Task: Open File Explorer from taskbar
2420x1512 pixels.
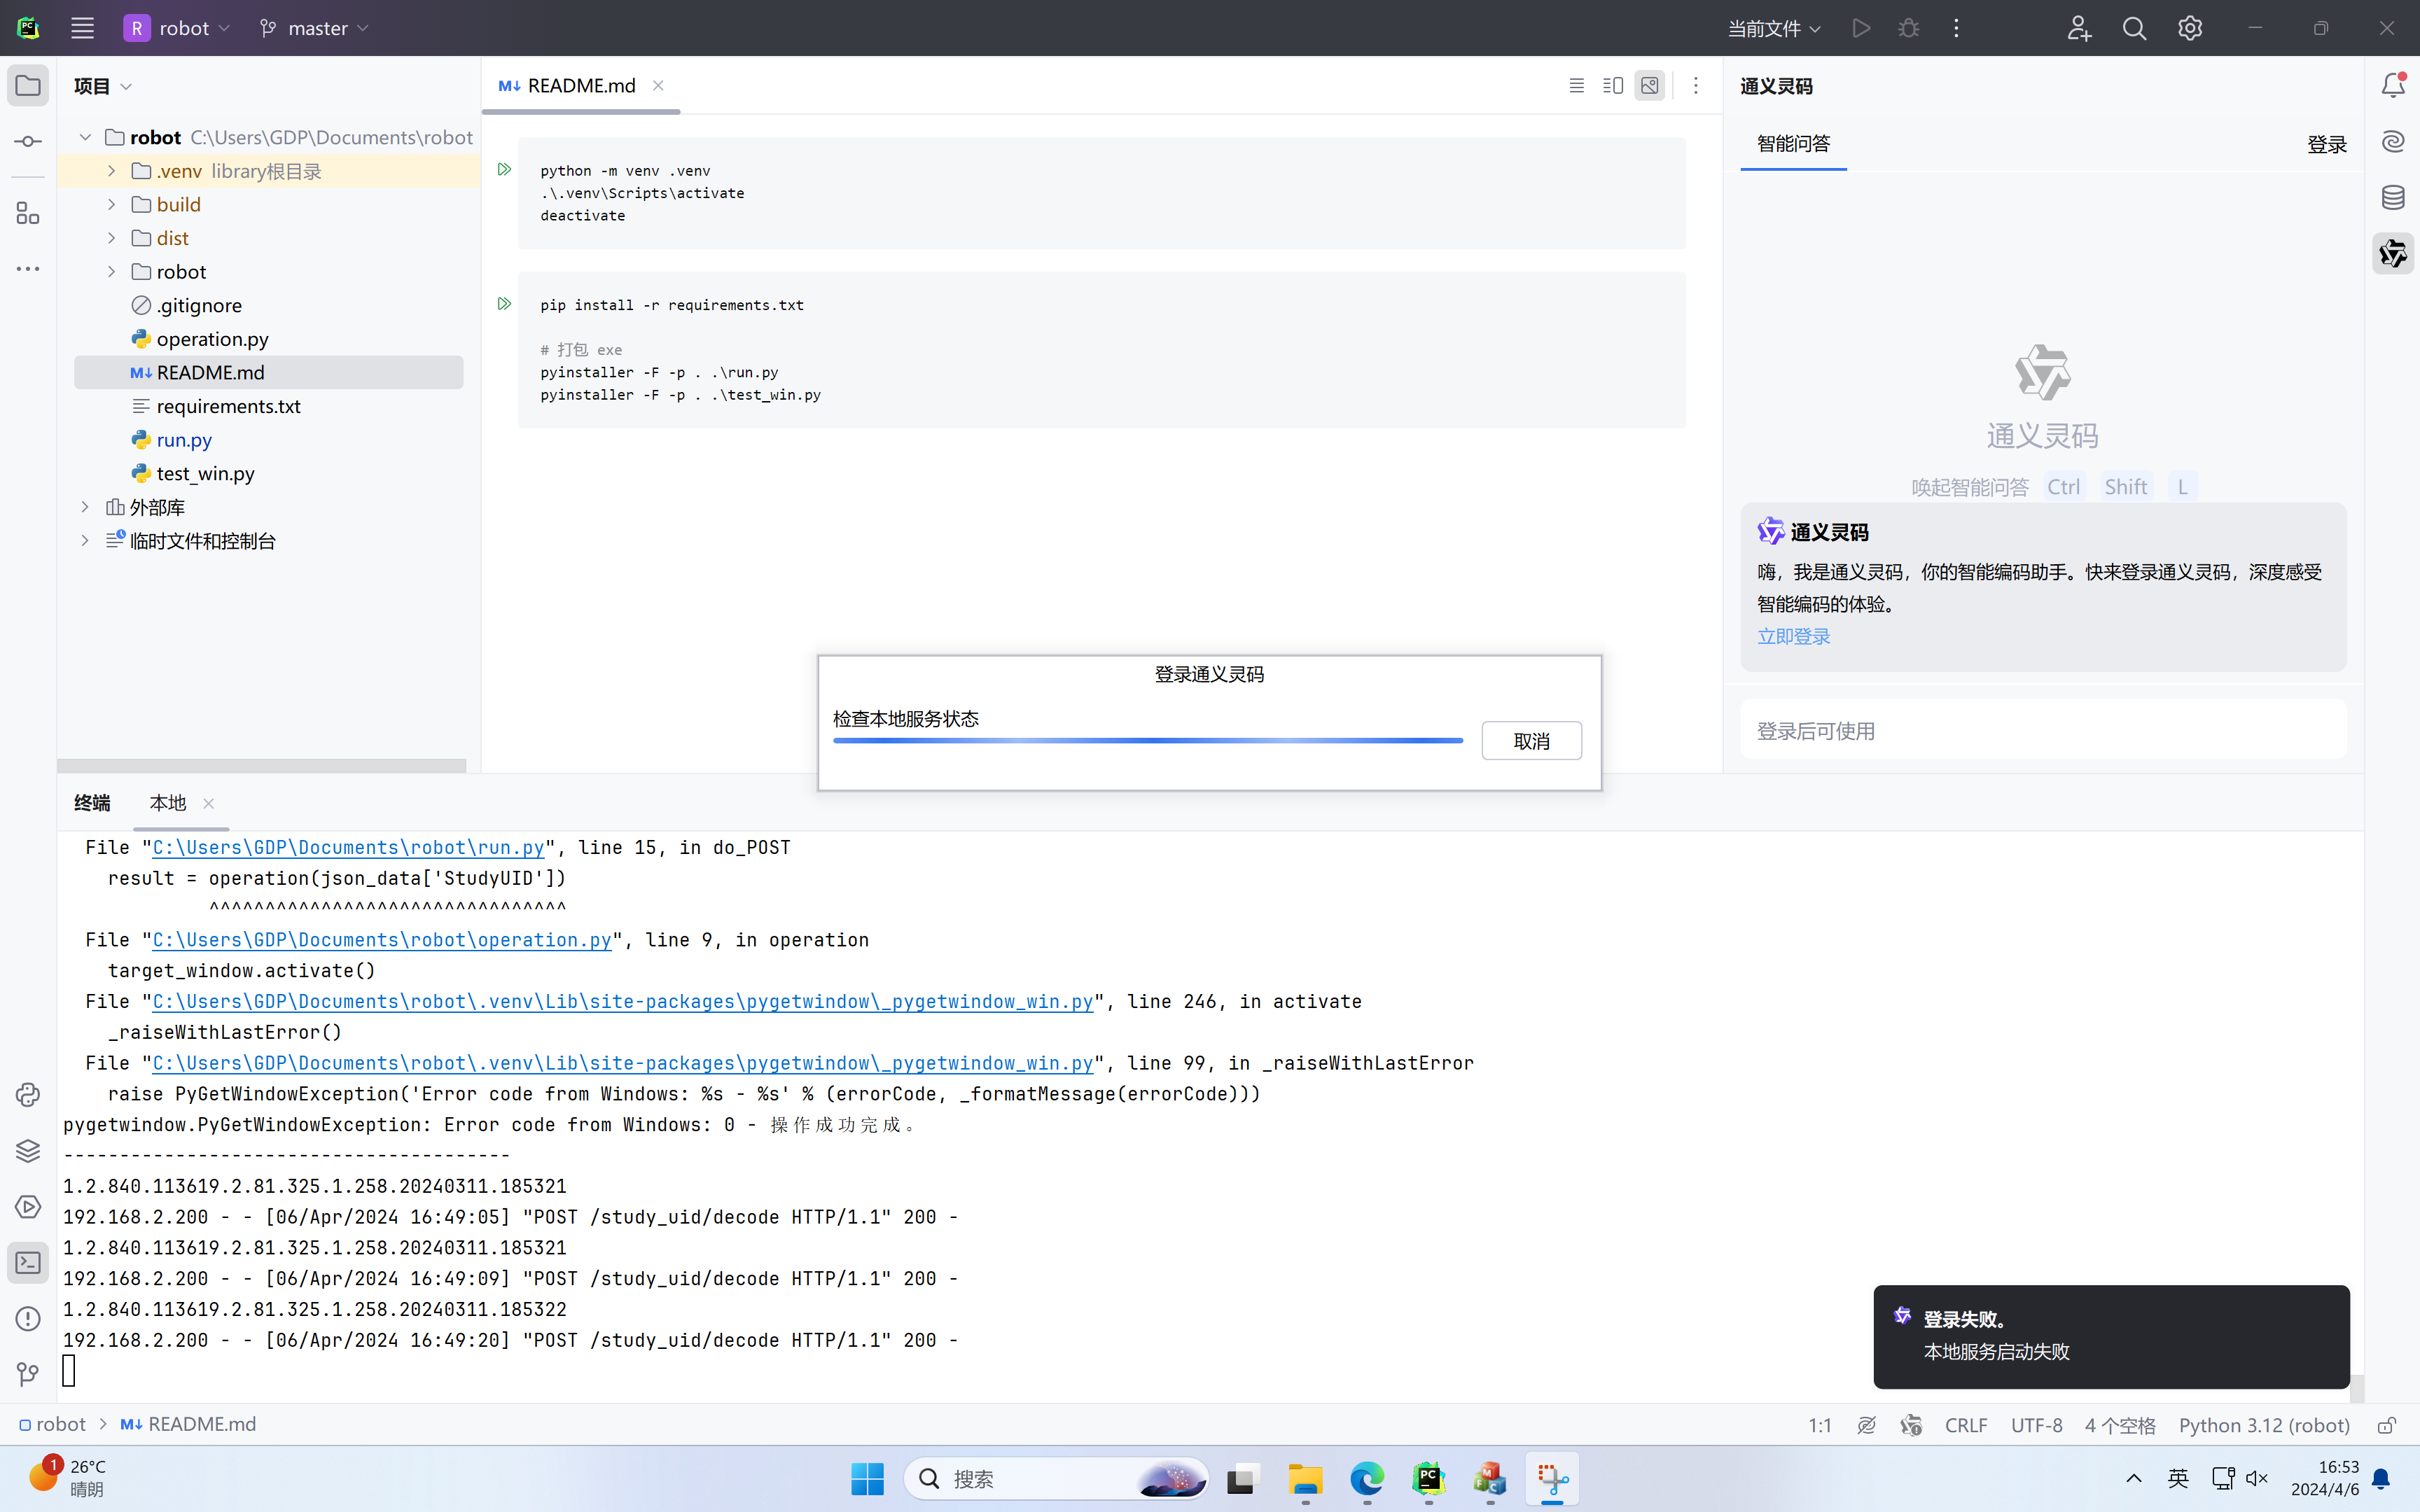Action: pos(1305,1479)
